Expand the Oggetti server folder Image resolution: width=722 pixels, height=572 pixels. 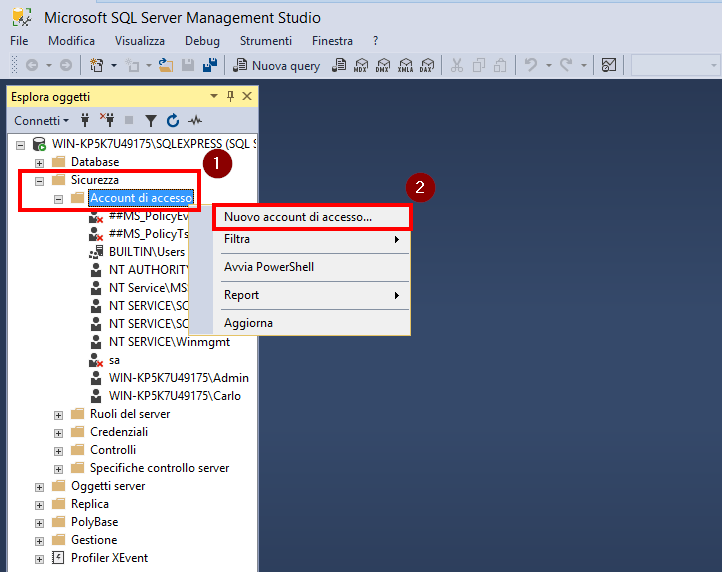(x=40, y=487)
